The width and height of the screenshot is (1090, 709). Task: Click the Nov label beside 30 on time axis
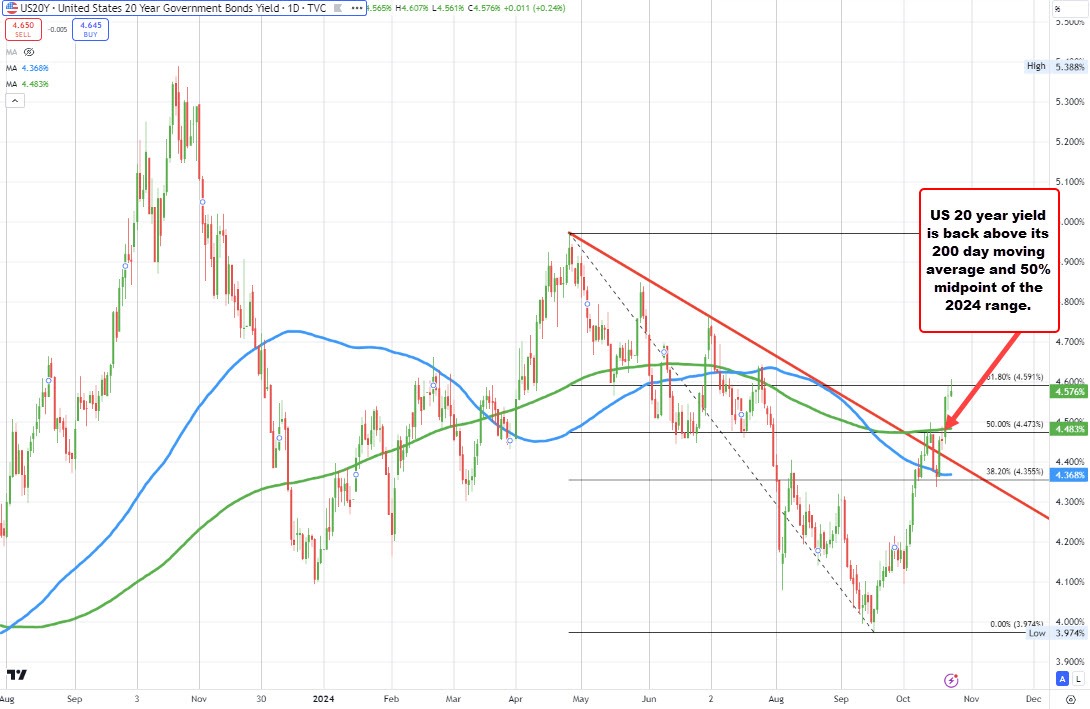click(200, 699)
